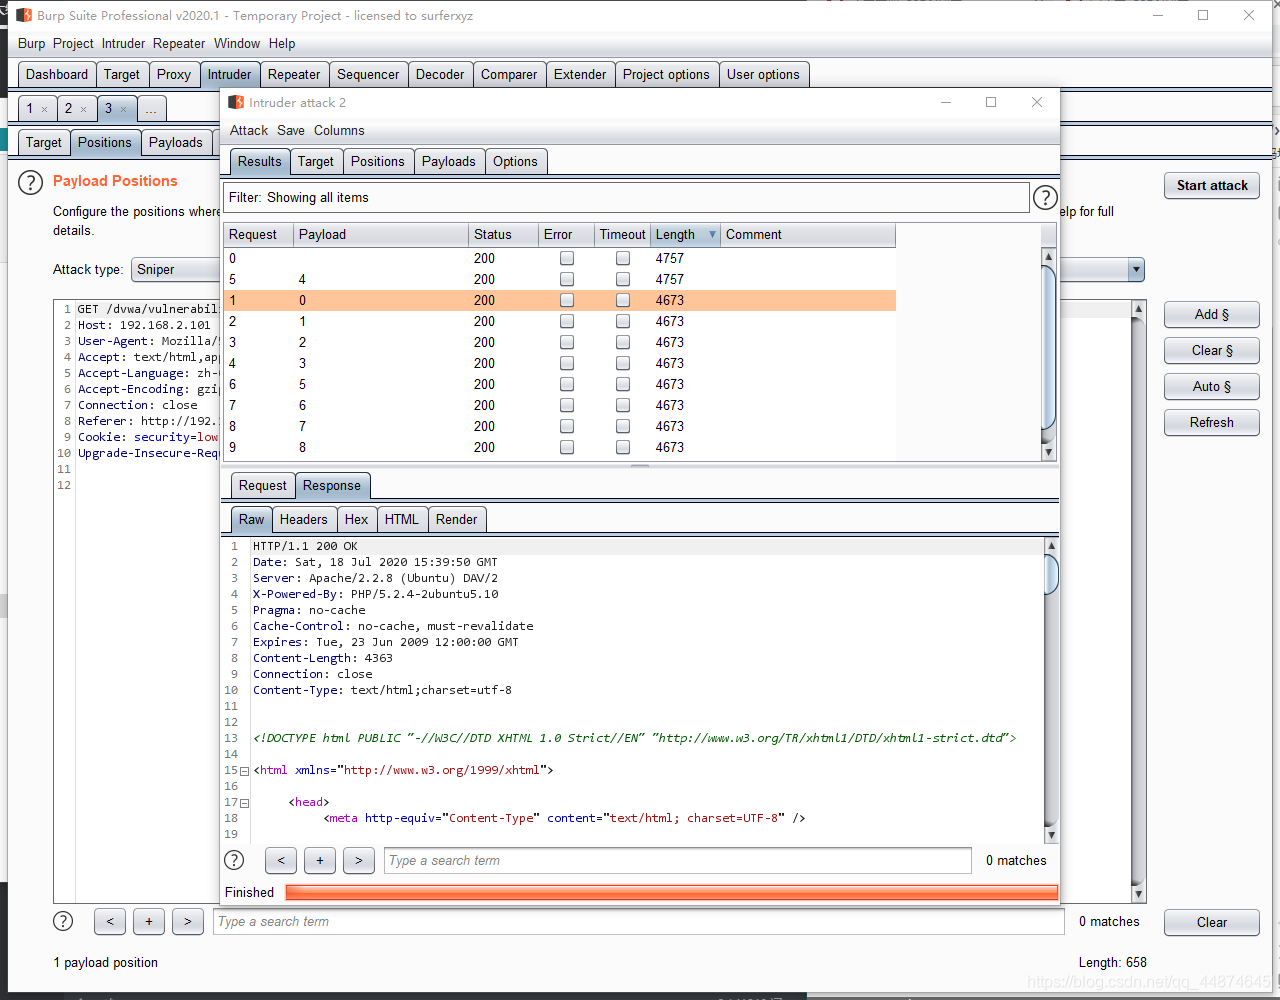Switch to response Render view
The image size is (1280, 1000).
[457, 519]
